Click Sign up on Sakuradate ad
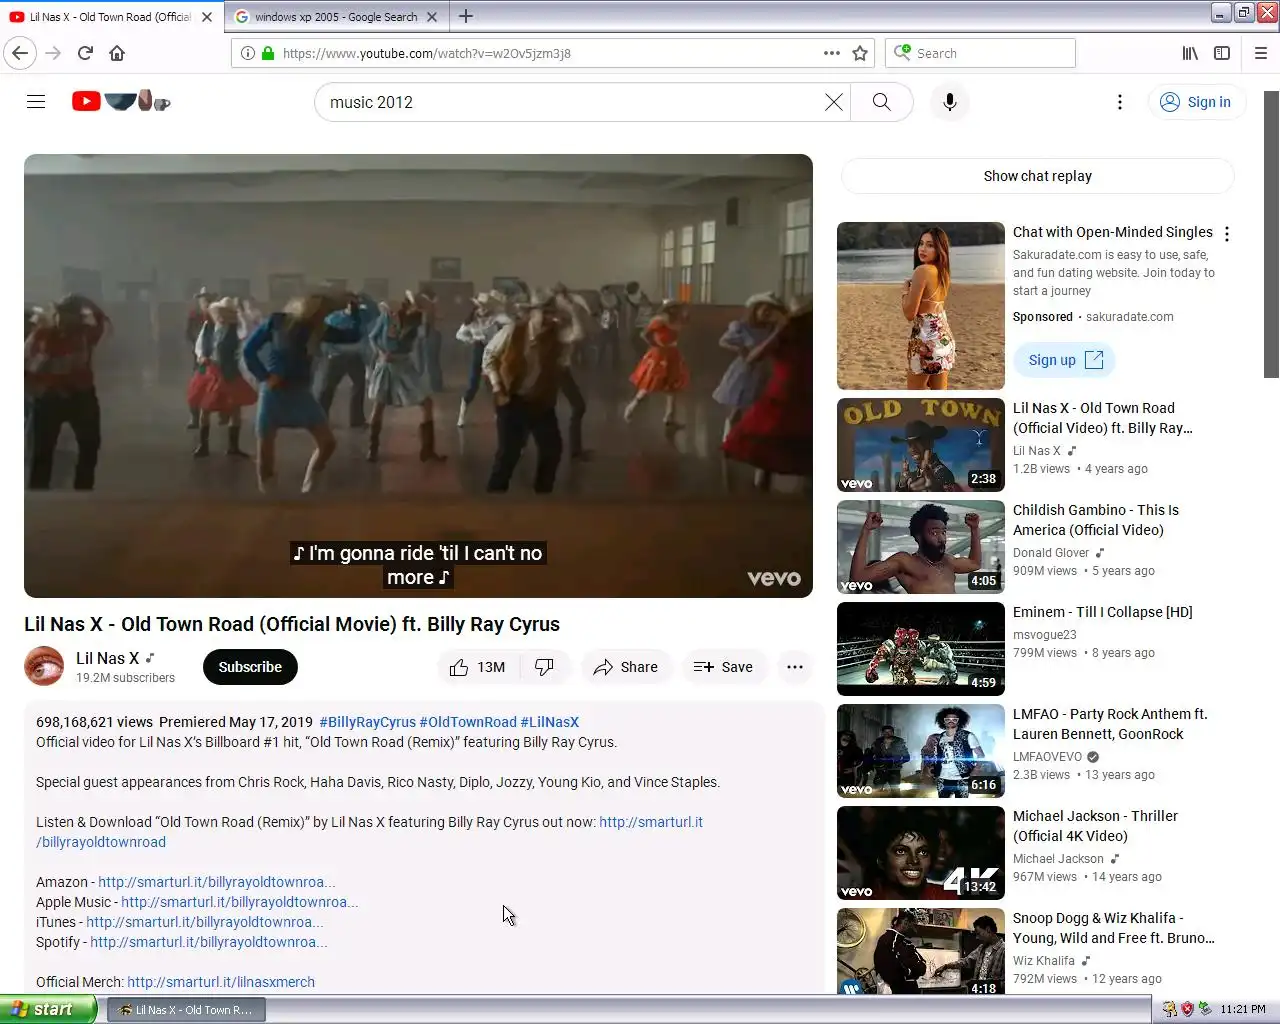The height and width of the screenshot is (1024, 1280). pos(1065,360)
